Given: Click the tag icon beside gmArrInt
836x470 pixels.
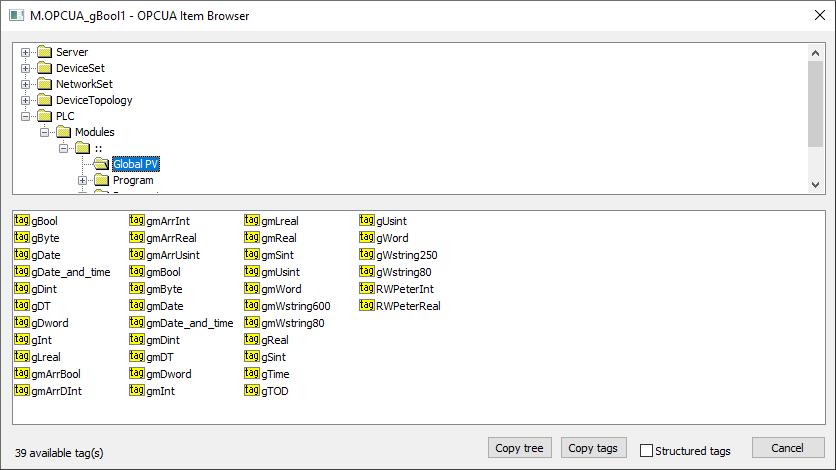Looking at the screenshot, I should (137, 220).
